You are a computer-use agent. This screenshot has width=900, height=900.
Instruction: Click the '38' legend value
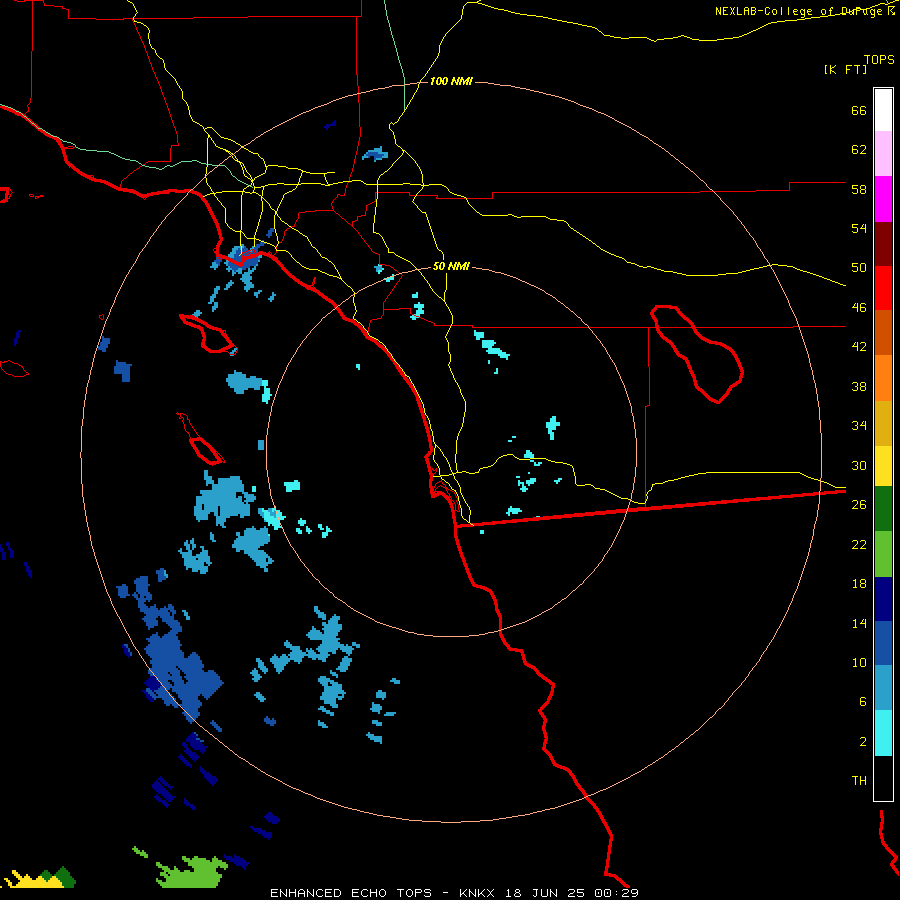tap(859, 386)
